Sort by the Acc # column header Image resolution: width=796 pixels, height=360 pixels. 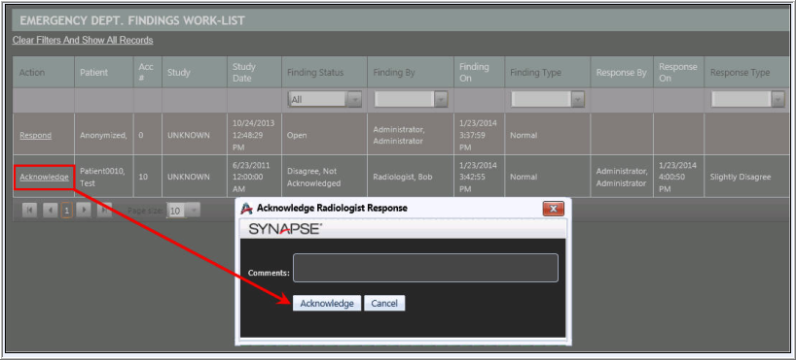(x=148, y=72)
